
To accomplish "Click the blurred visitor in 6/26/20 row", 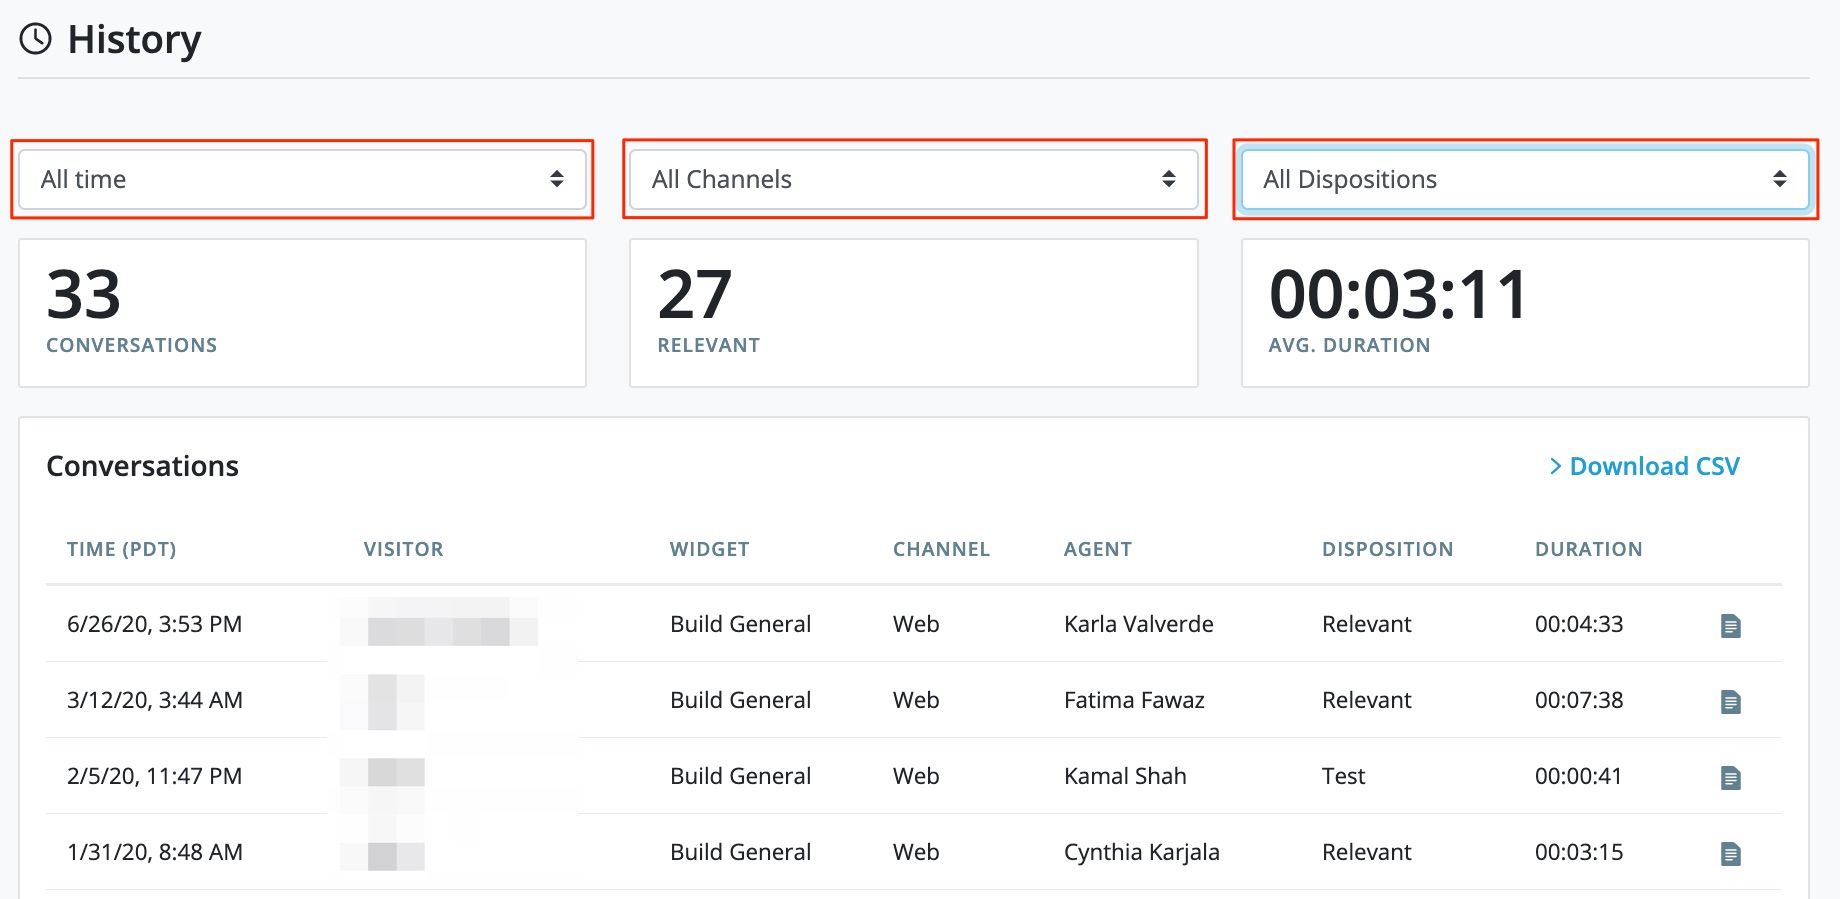I will coord(439,622).
